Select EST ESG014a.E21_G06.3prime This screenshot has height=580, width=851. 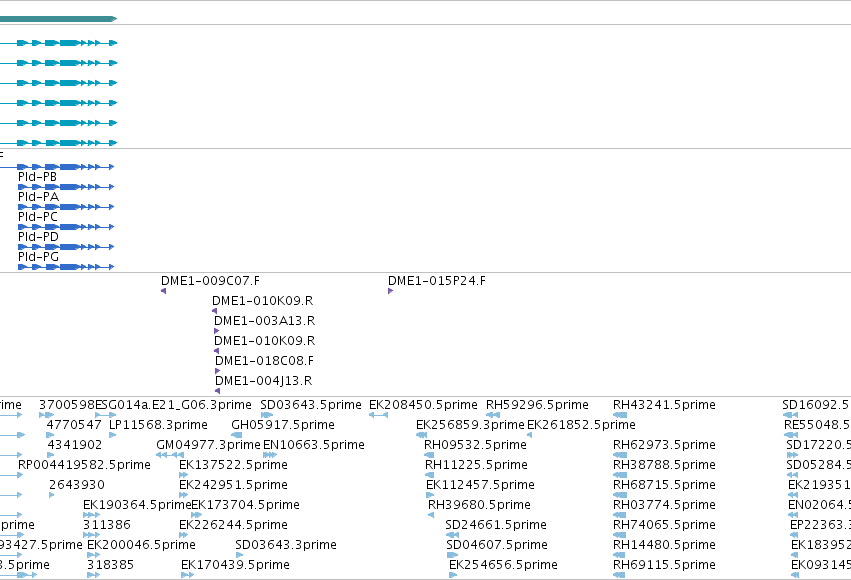174,405
